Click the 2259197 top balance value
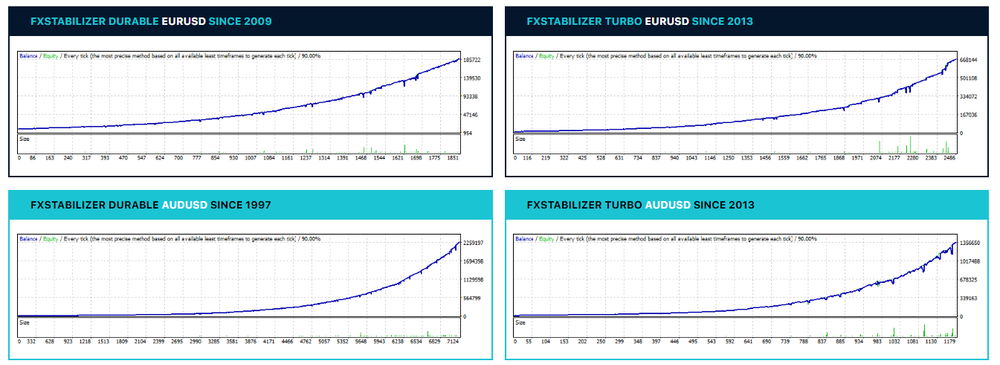Screen dimensions: 1000x365 [x=473, y=243]
